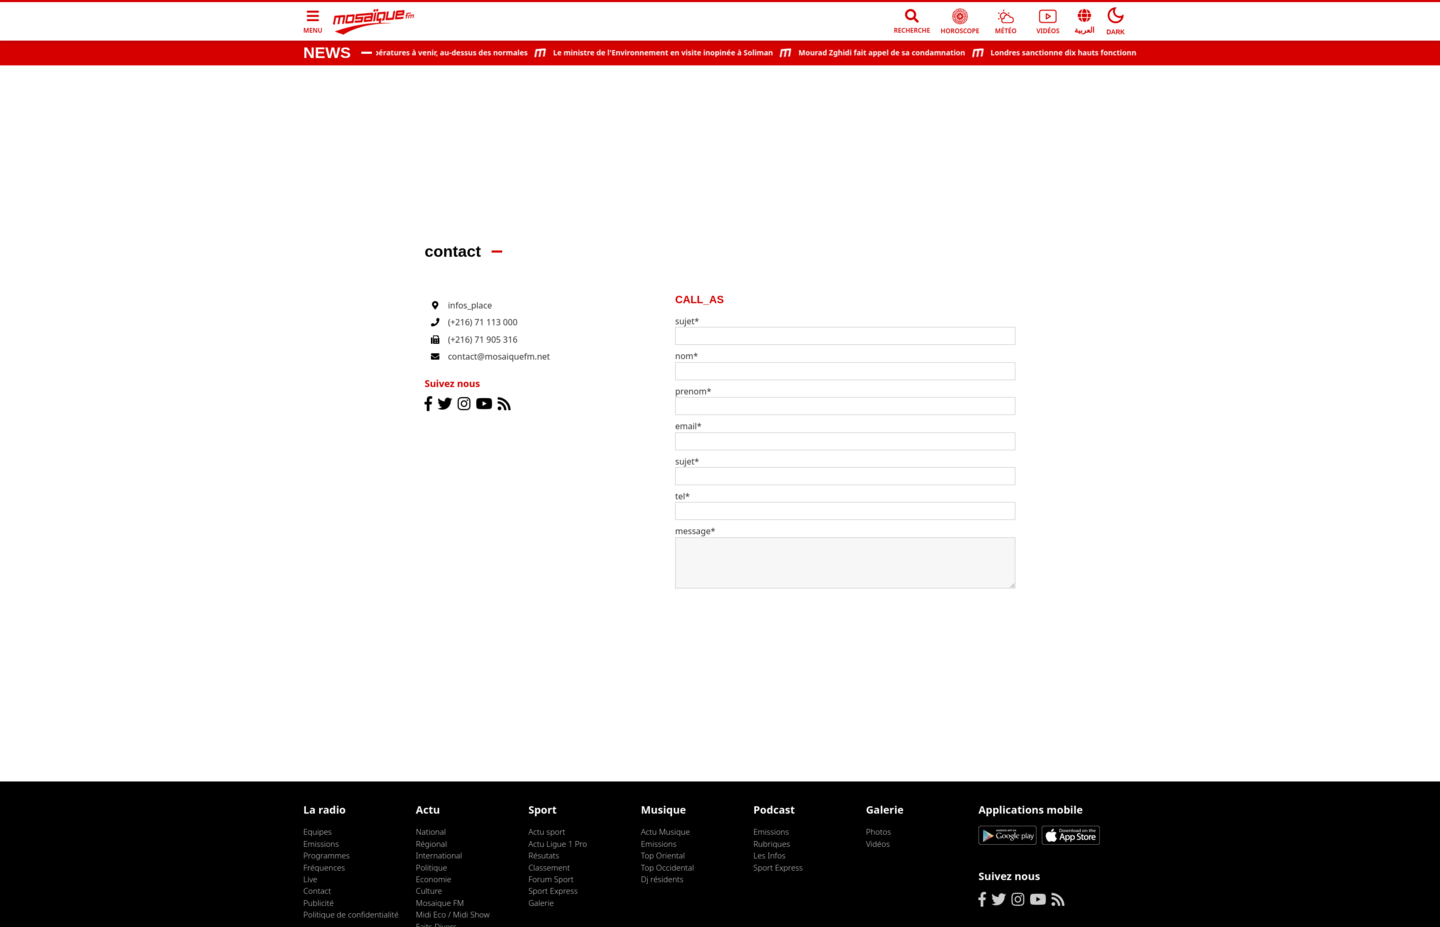Open YouTube icon in the footer

(1038, 900)
